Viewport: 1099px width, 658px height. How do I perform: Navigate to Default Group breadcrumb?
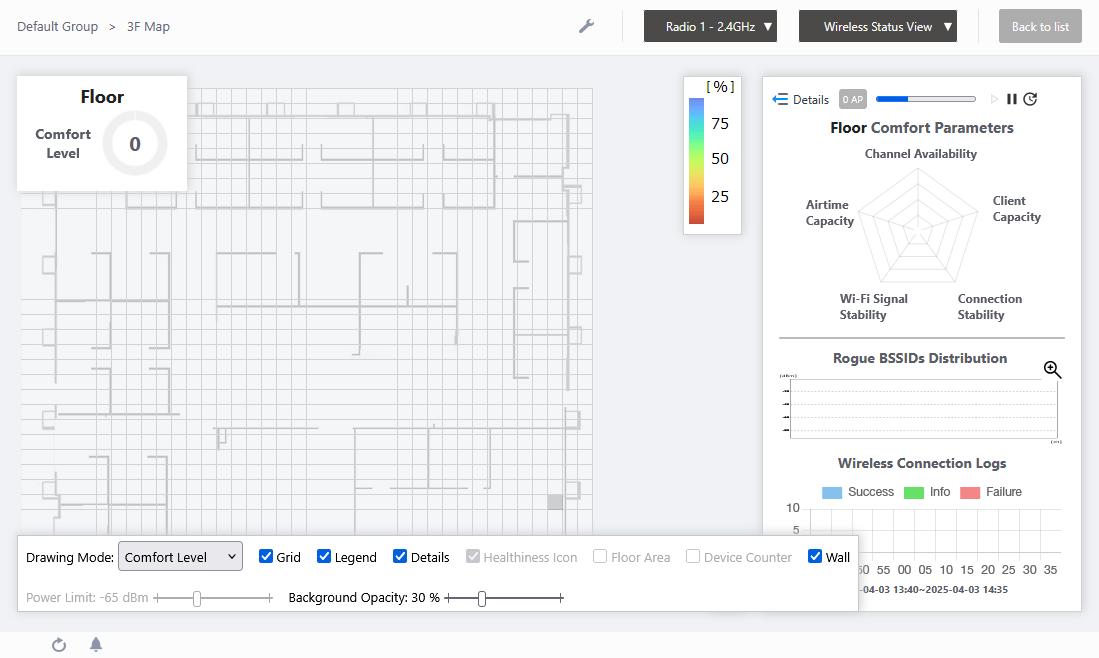click(57, 27)
